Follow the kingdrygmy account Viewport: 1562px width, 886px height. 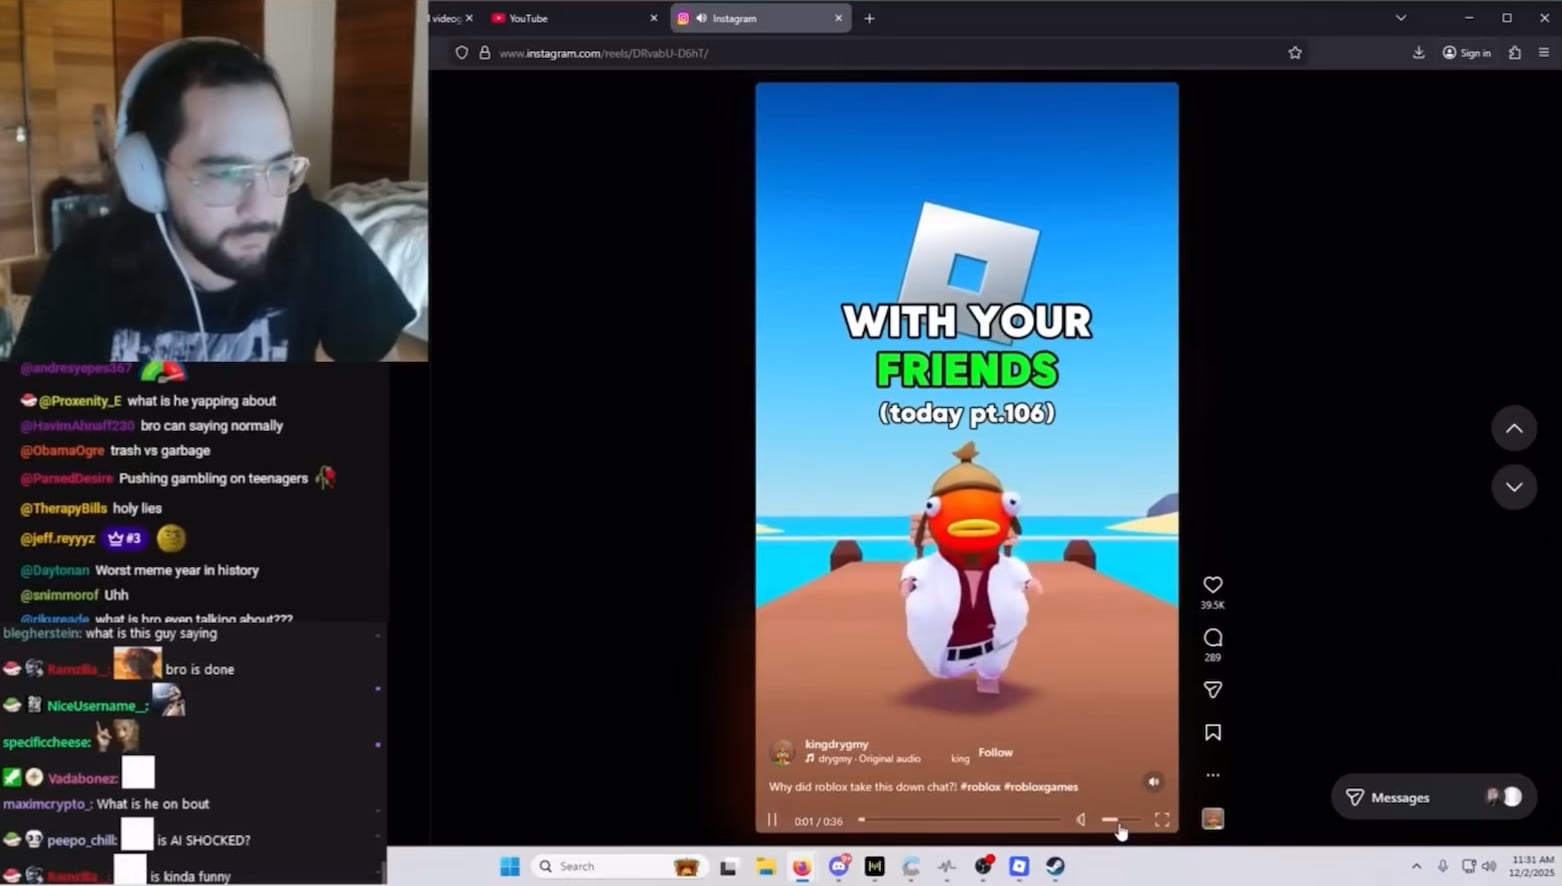pyautogui.click(x=995, y=753)
